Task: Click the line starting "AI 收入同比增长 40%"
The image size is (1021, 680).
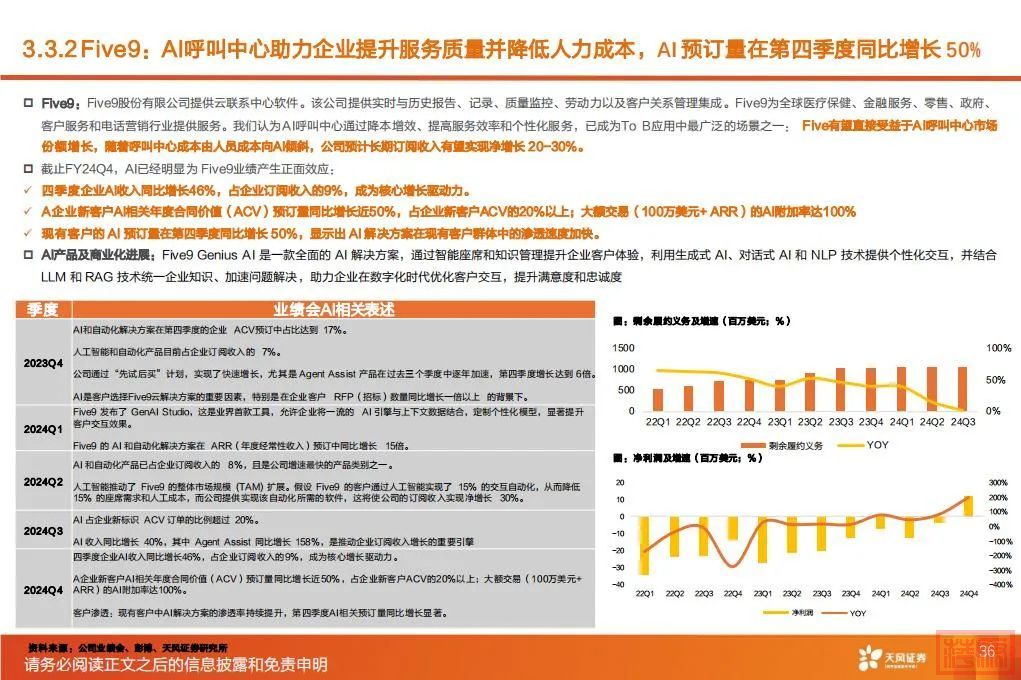Action: pyautogui.click(x=273, y=542)
